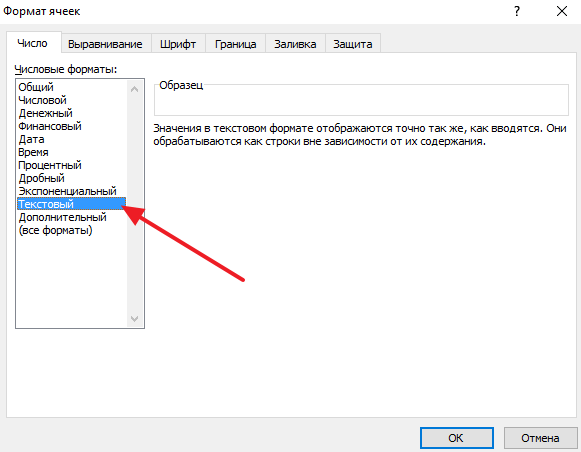Open the Заливка tab
This screenshot has width=581, height=452.
295,44
